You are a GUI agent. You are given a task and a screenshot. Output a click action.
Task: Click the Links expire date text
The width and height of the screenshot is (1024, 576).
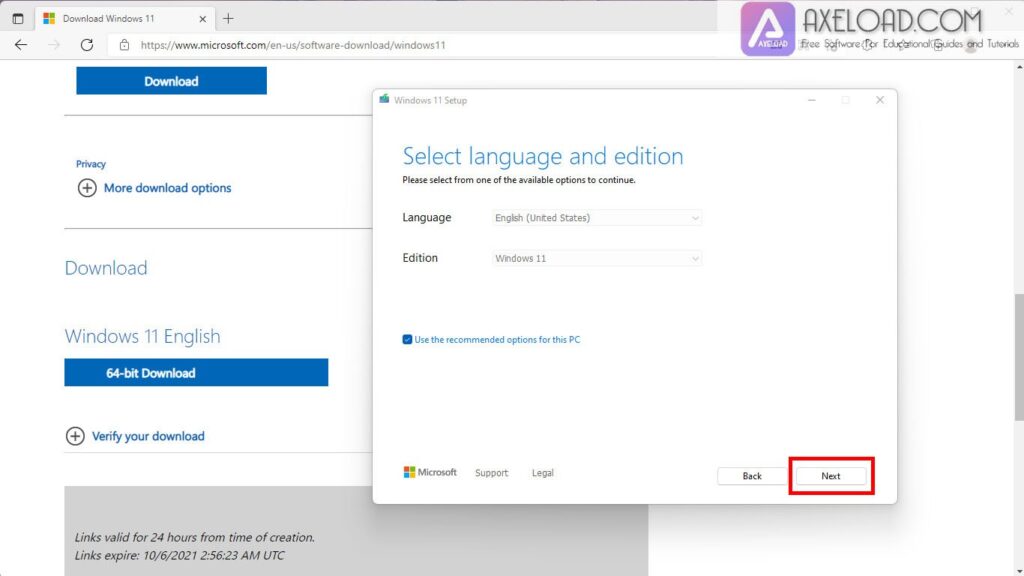180,556
